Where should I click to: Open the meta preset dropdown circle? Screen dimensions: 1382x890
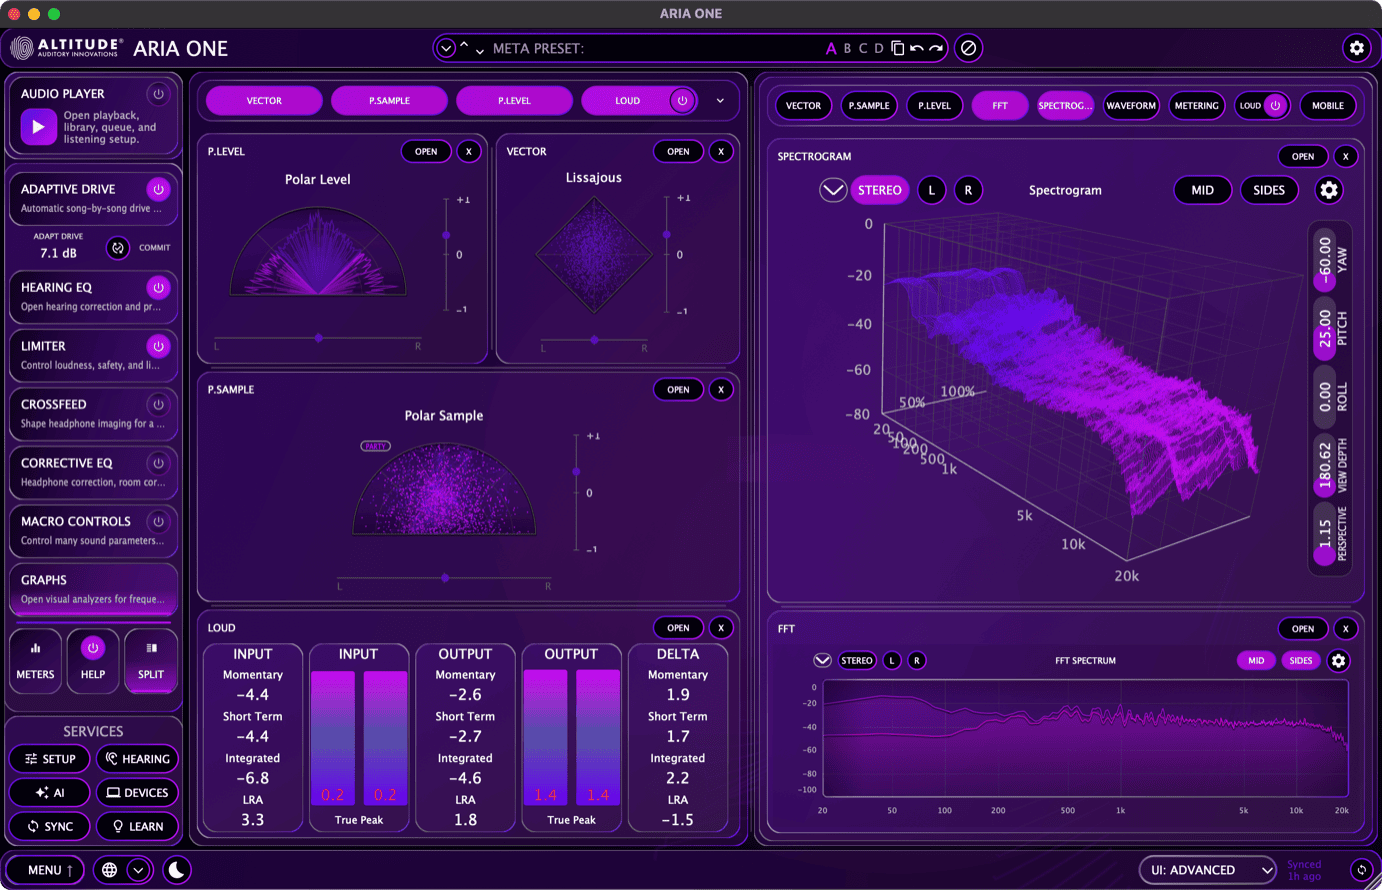[446, 48]
